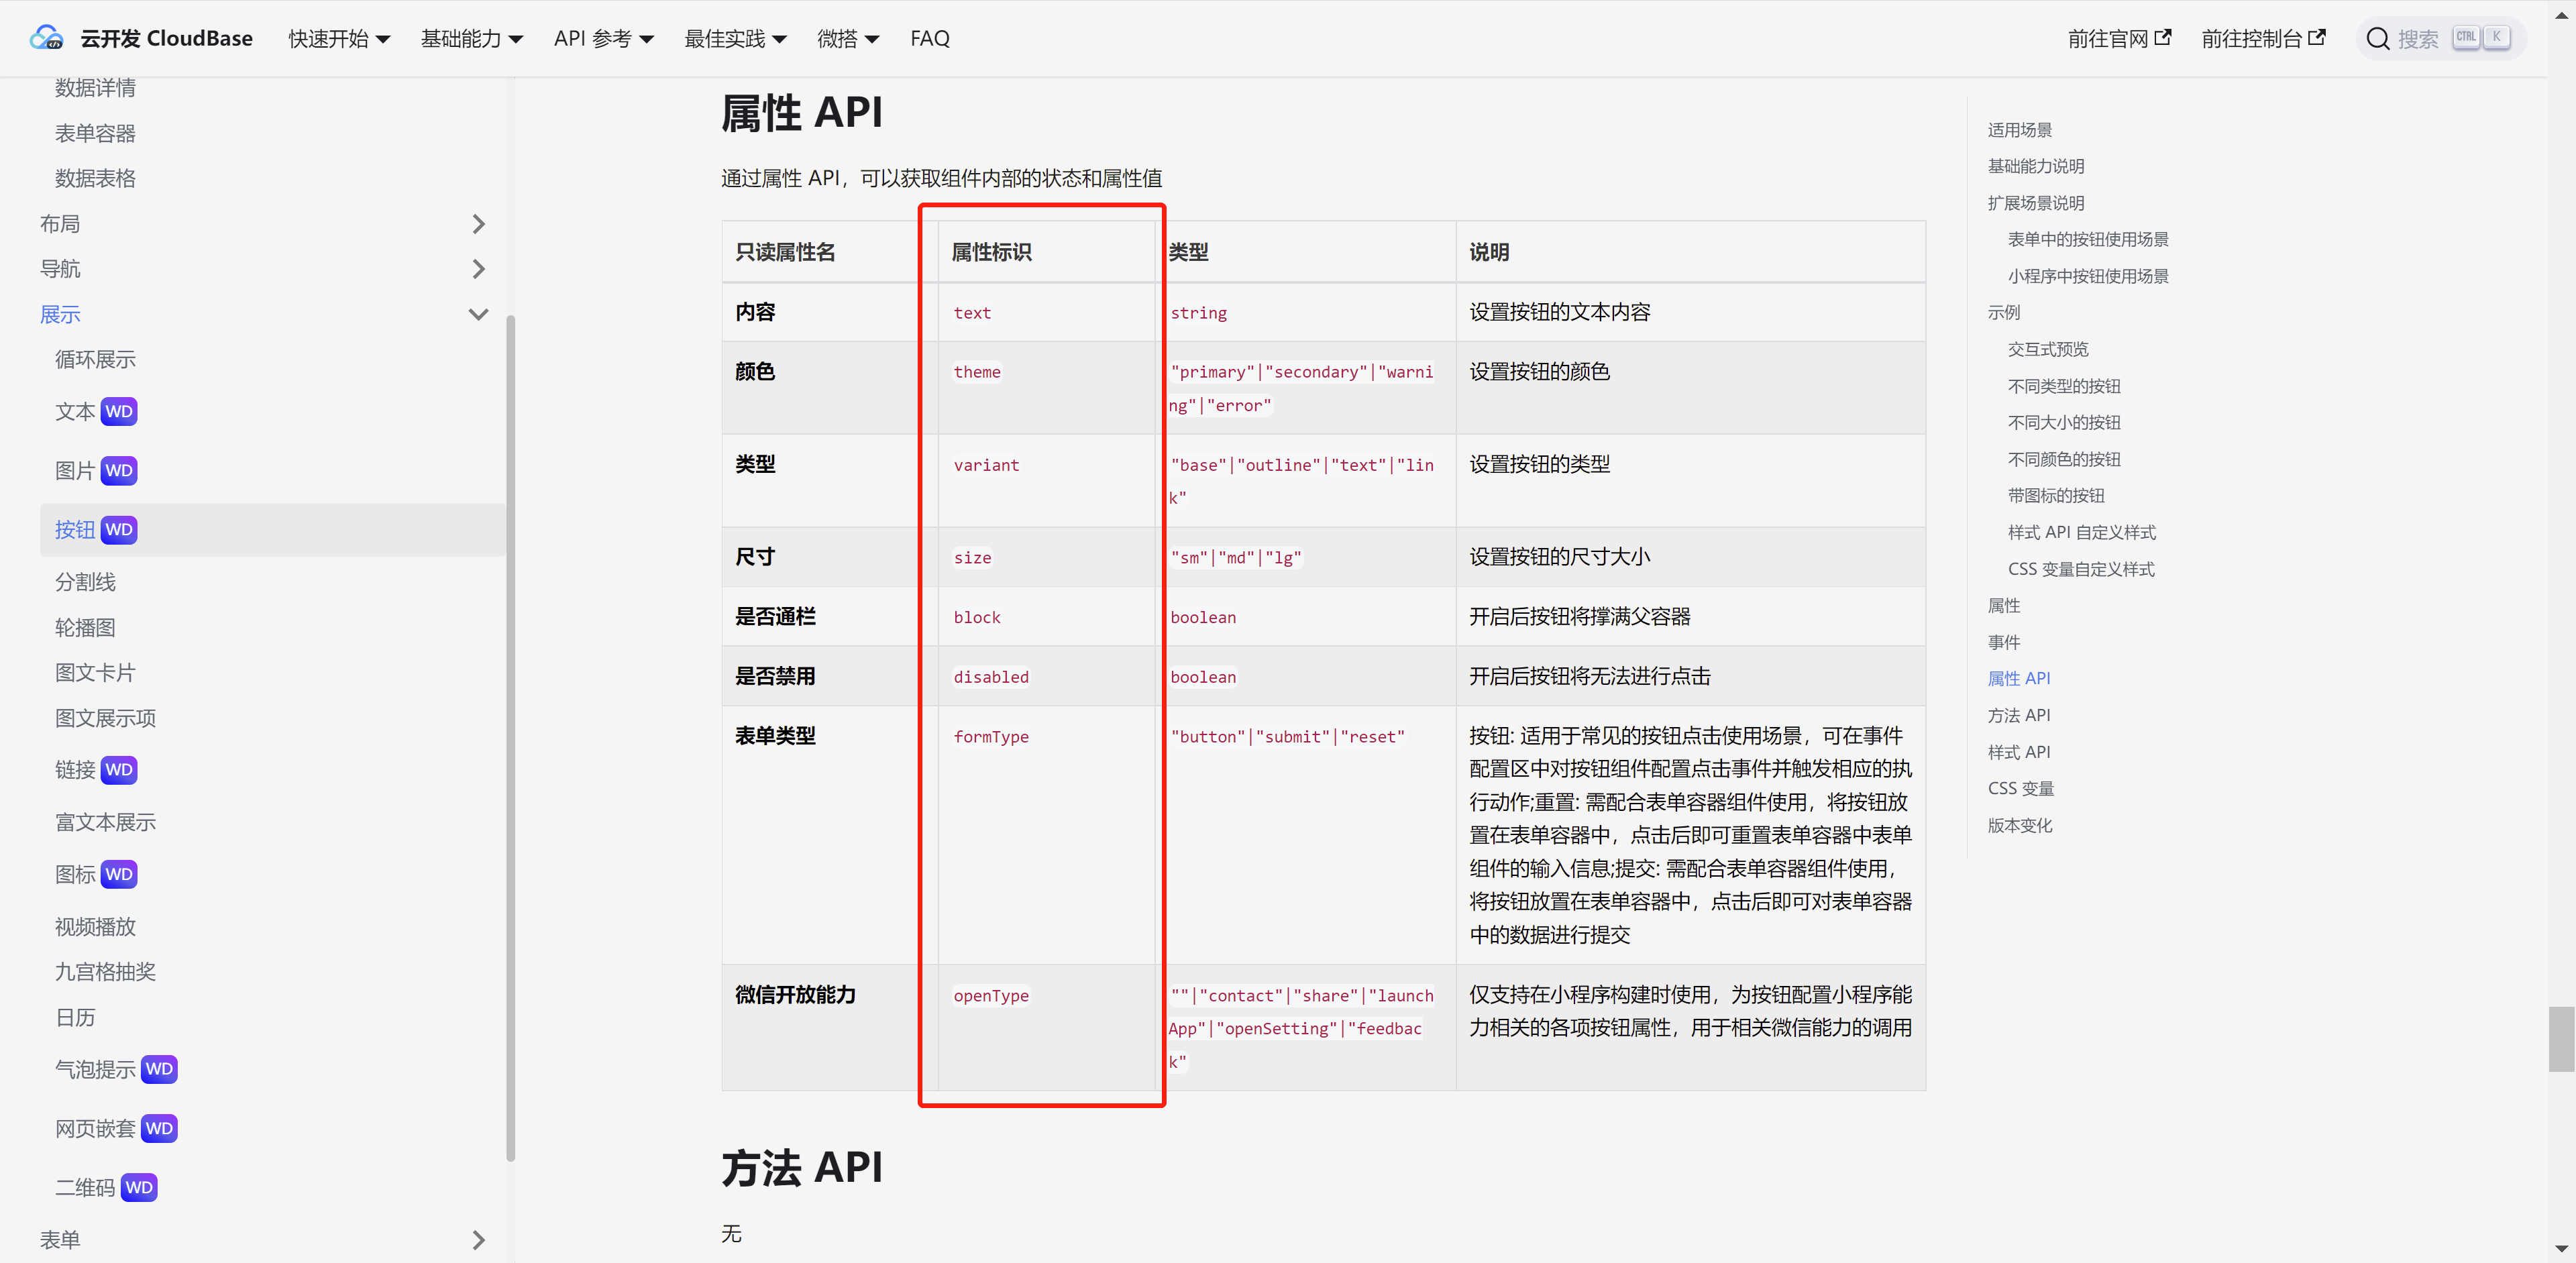
Task: Click the external-link icon next to 前往官网
Action: point(2163,37)
